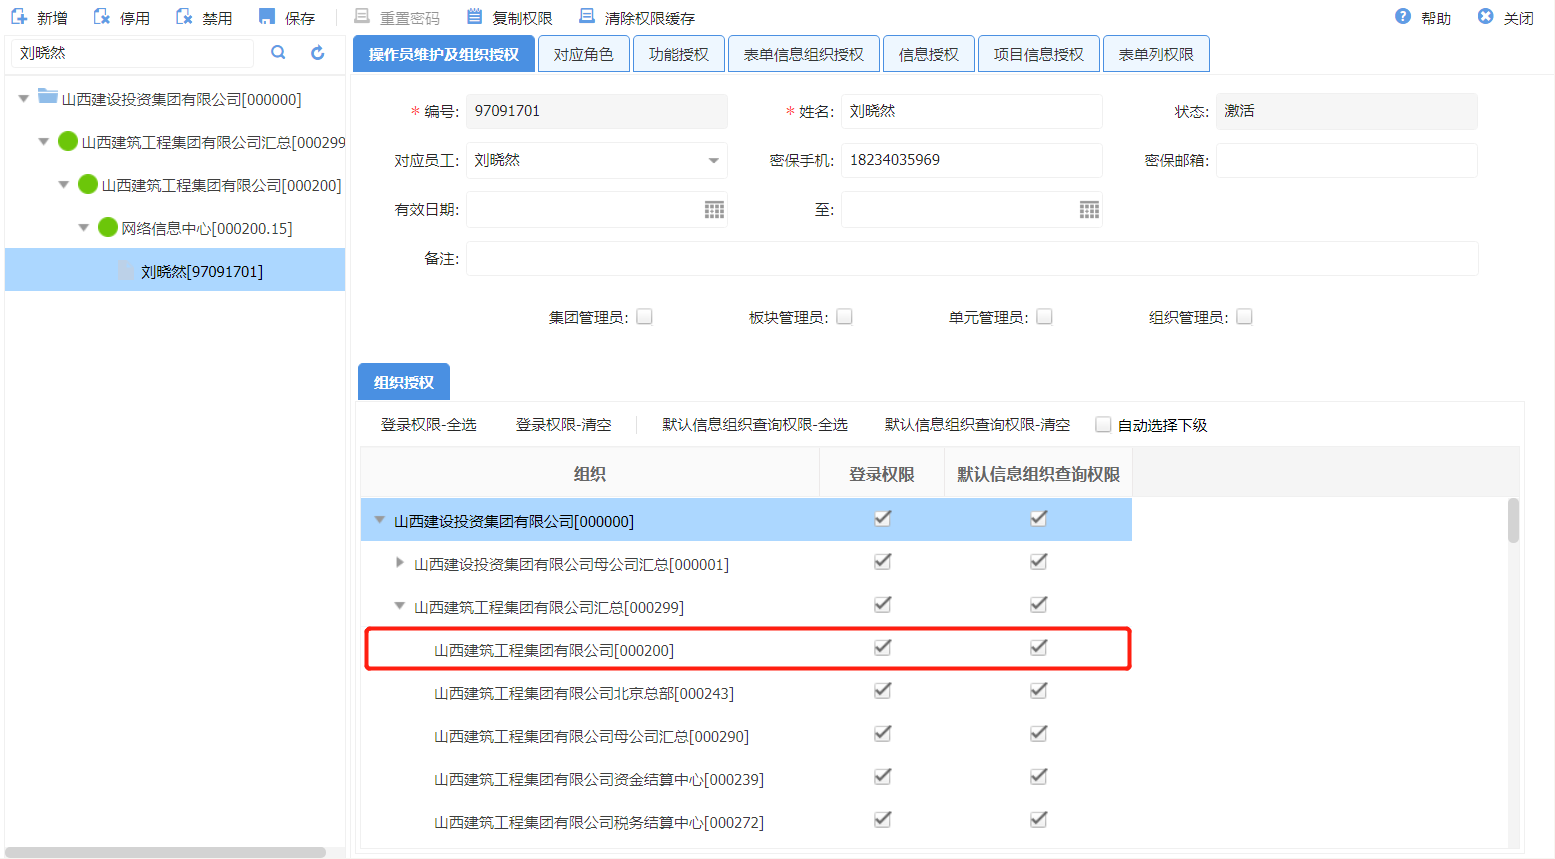Switch to 表单信息组织授权 tab
The width and height of the screenshot is (1555, 859).
click(x=803, y=54)
